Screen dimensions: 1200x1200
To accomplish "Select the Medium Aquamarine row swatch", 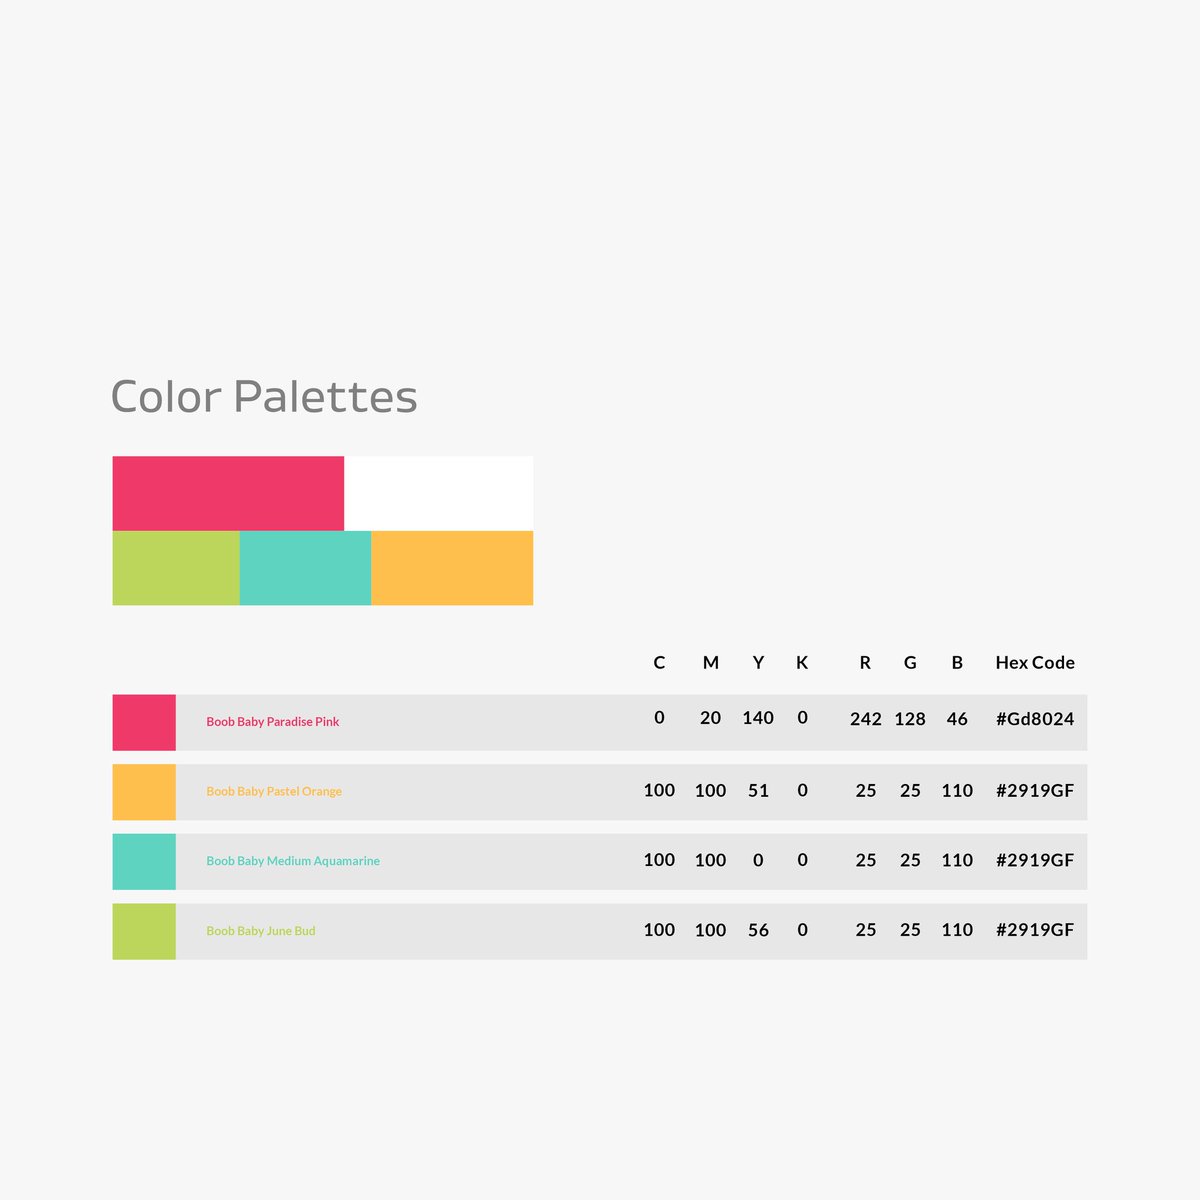I will (x=144, y=861).
